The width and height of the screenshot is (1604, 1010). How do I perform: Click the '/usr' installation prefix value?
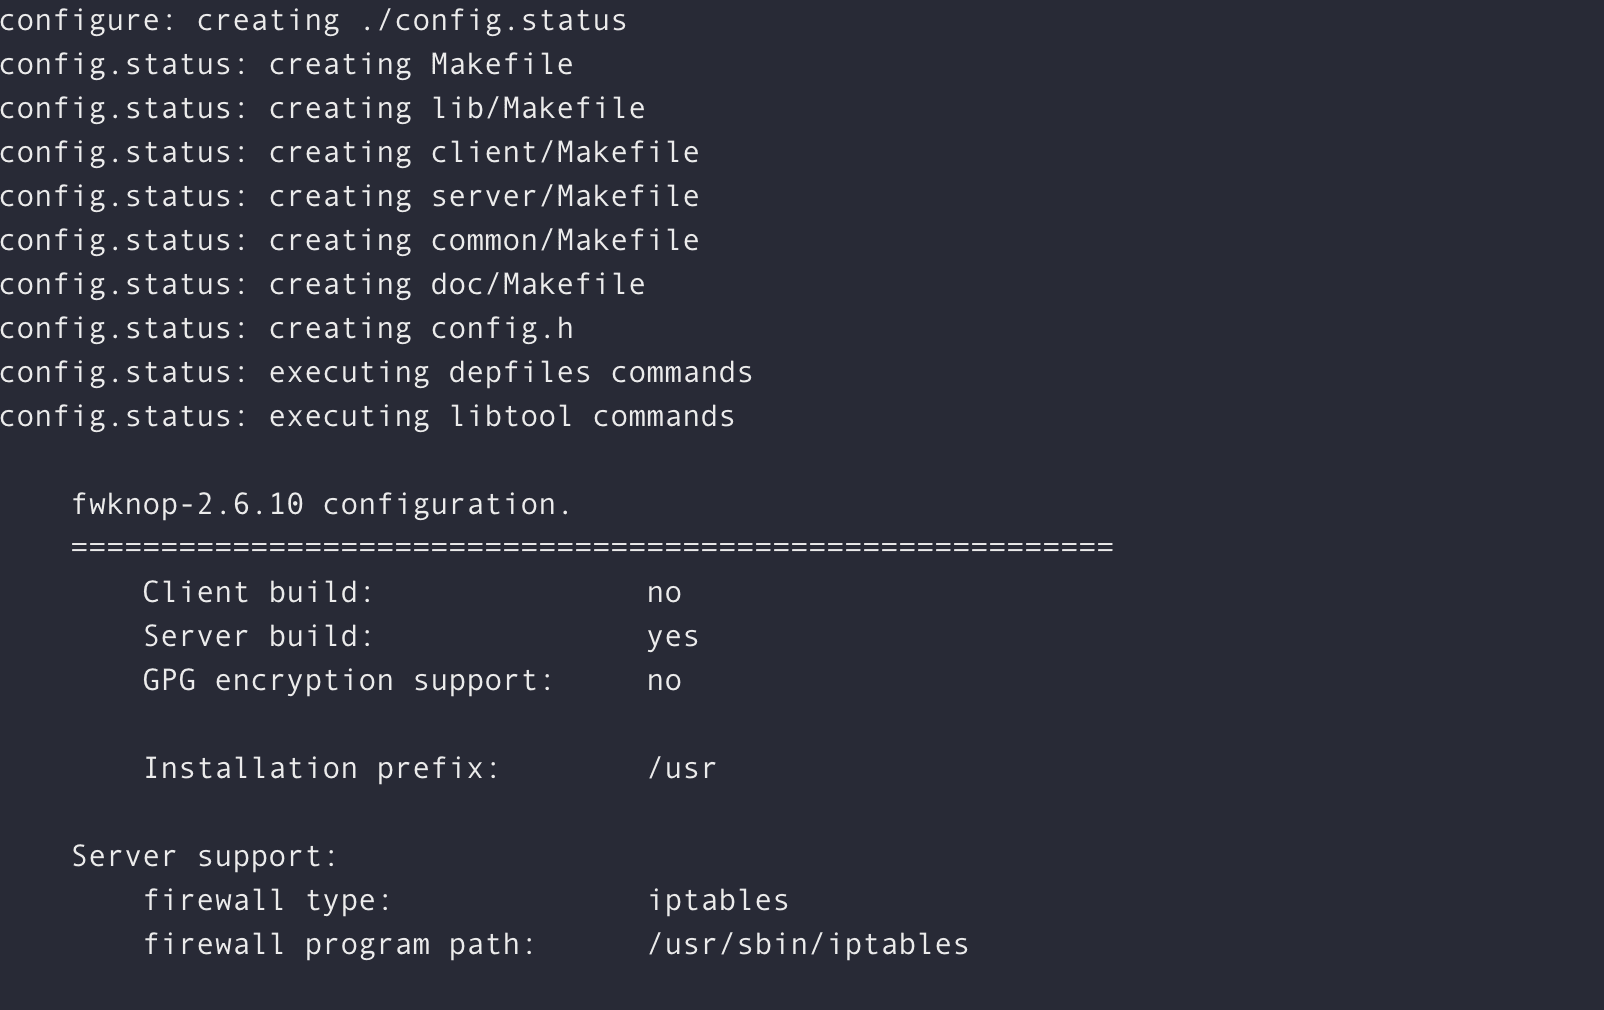(682, 768)
